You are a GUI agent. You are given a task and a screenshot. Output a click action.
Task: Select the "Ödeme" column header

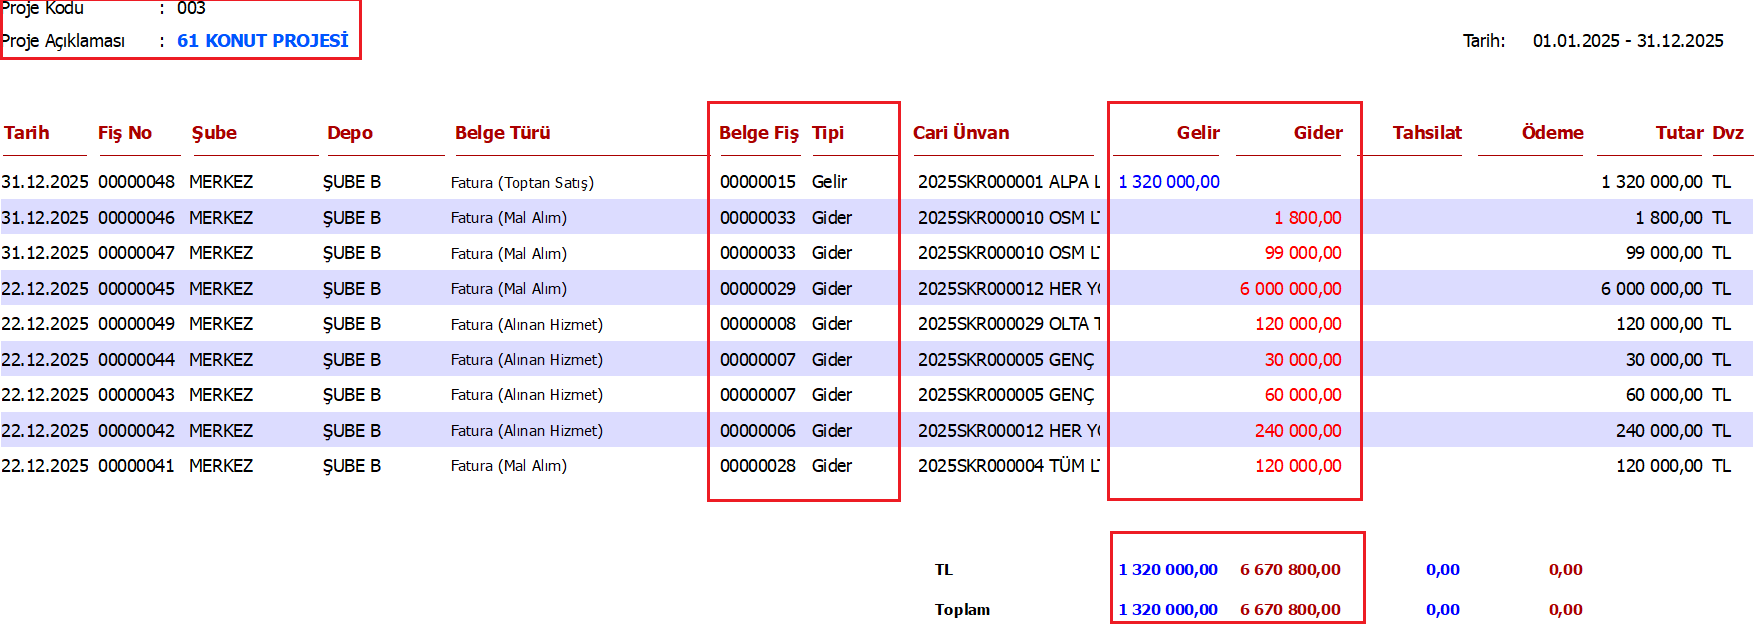[1552, 133]
